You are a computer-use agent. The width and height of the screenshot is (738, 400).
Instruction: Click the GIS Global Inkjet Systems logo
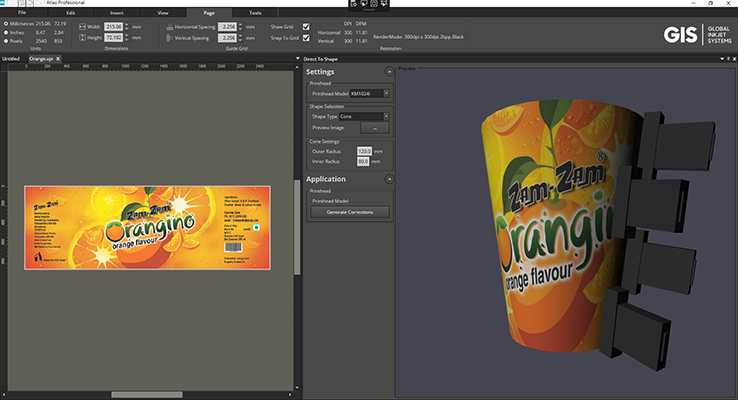point(698,35)
